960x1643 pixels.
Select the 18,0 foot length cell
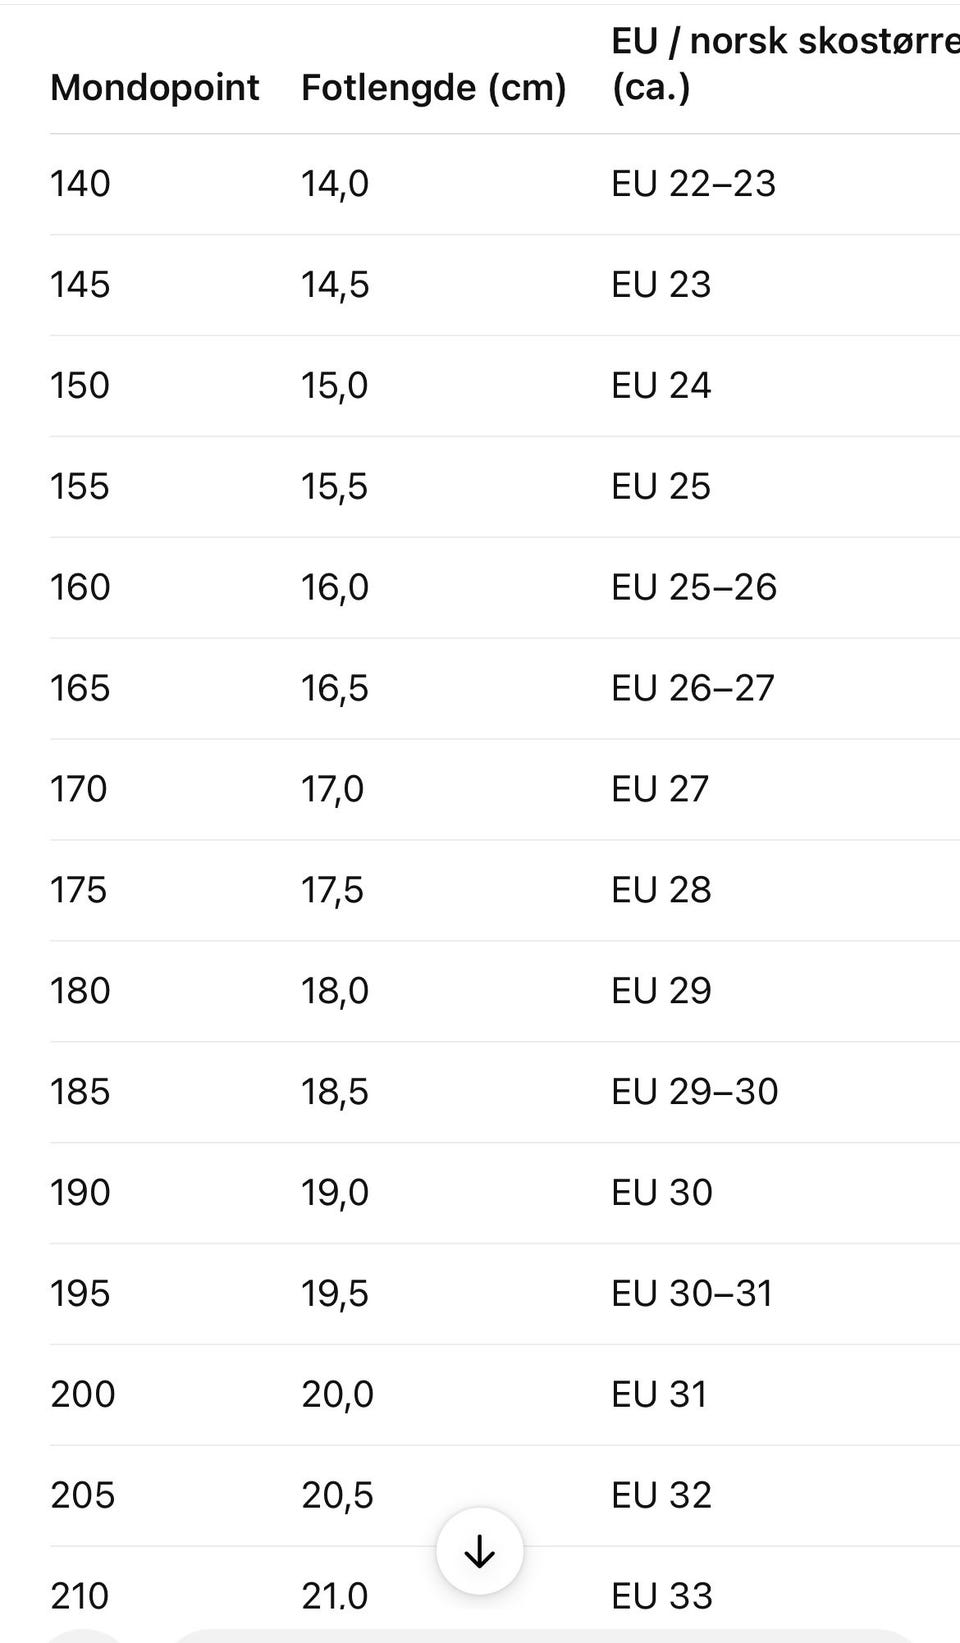335,991
